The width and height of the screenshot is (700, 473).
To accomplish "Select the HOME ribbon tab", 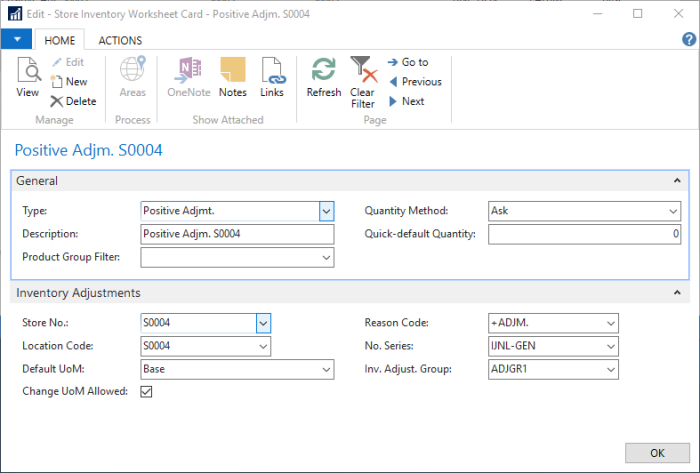I will pyautogui.click(x=60, y=40).
